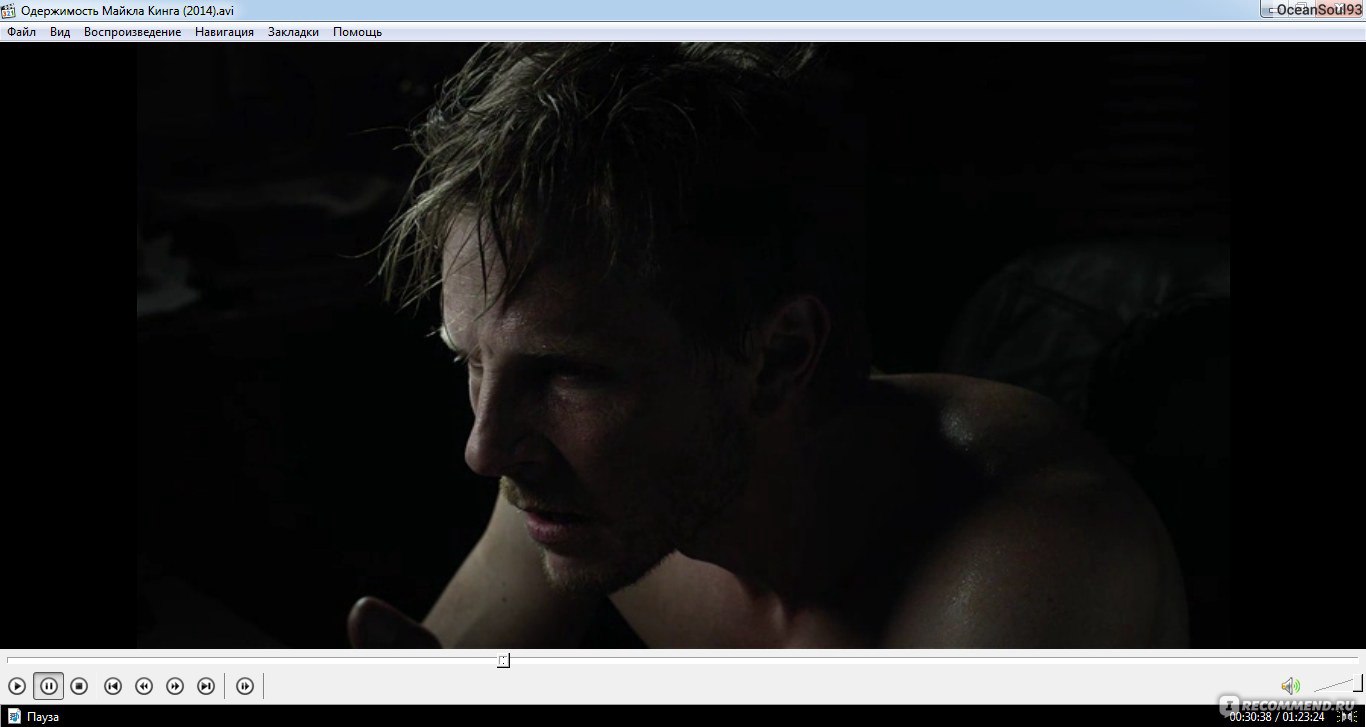Screen dimensions: 1366x727
Task: Open the Навигация menu
Action: coord(225,32)
